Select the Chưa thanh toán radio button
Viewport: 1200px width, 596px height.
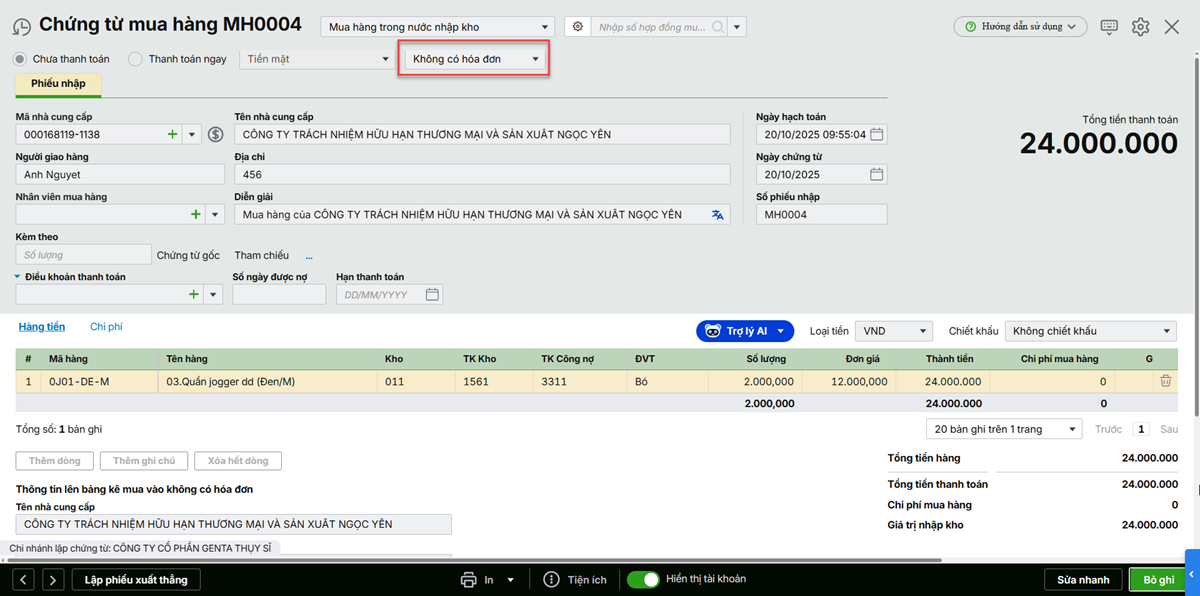point(20,59)
